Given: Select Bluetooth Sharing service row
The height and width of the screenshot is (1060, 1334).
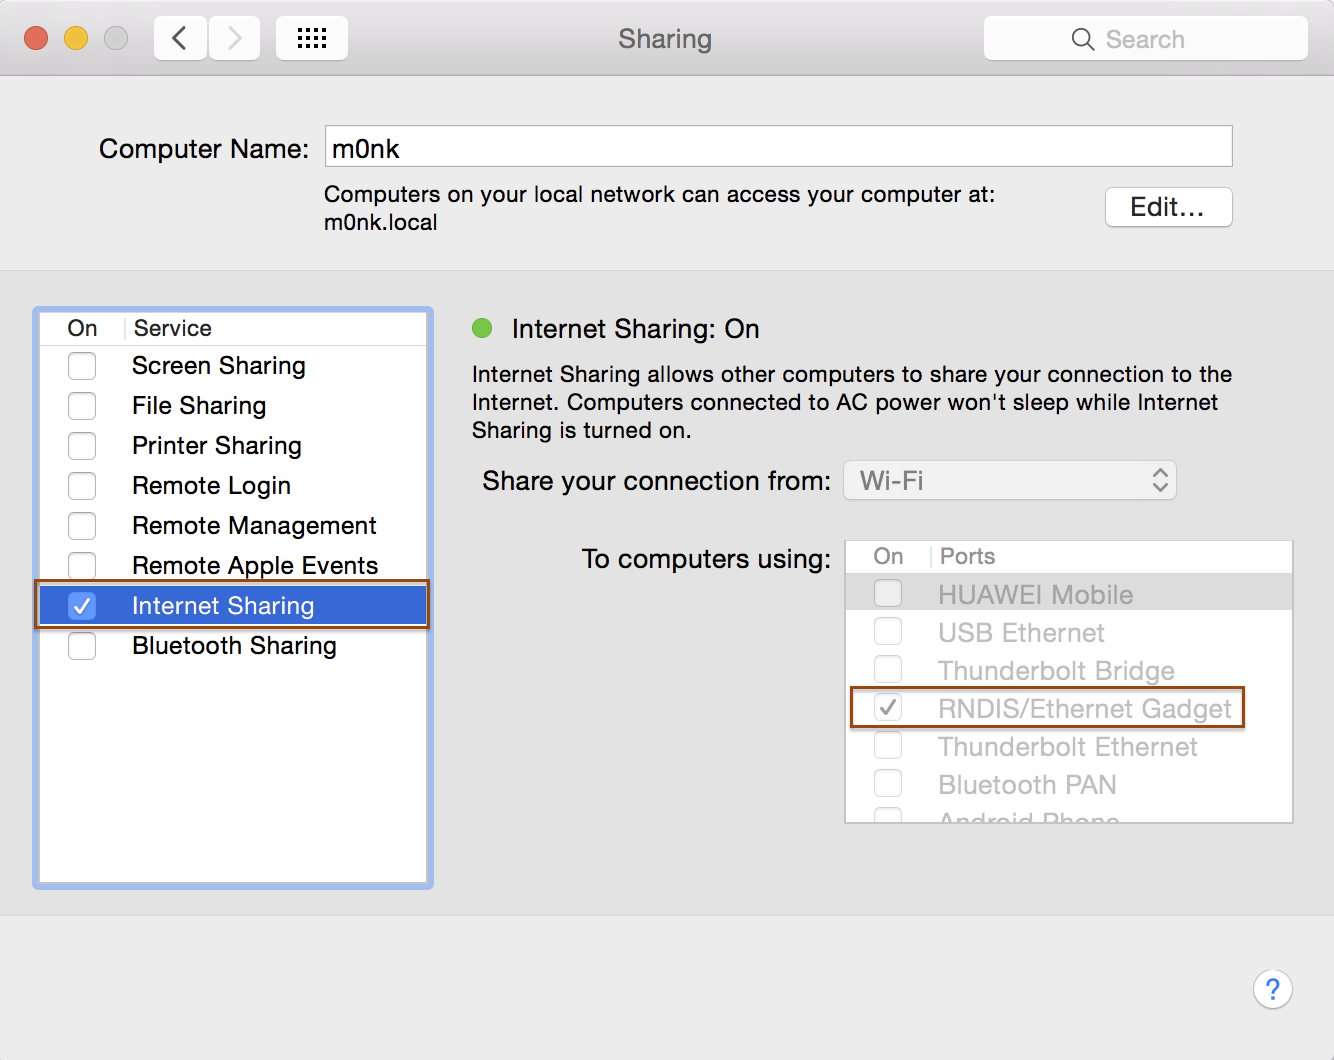Looking at the screenshot, I should [233, 646].
